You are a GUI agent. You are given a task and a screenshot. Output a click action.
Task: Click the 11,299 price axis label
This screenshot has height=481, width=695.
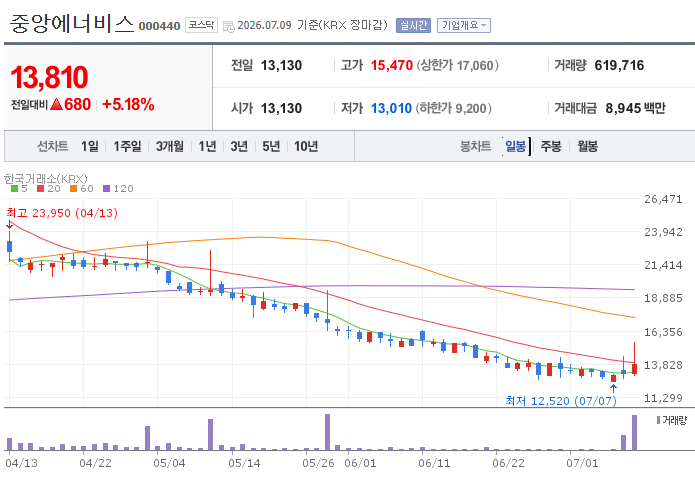663,398
